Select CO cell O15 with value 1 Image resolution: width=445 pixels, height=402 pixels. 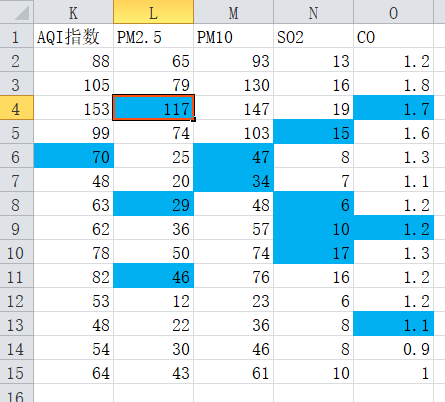pos(394,372)
